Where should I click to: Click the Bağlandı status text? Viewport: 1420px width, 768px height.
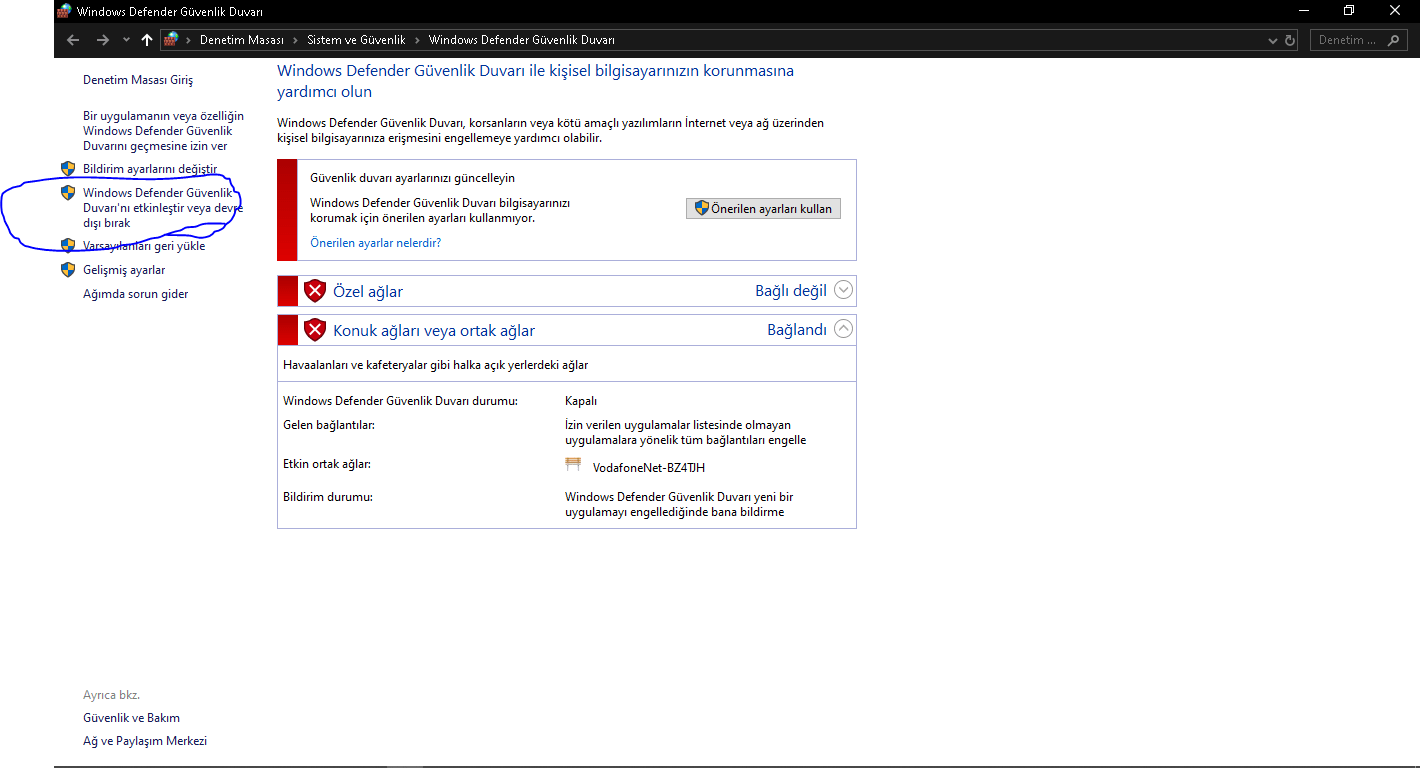tap(797, 330)
